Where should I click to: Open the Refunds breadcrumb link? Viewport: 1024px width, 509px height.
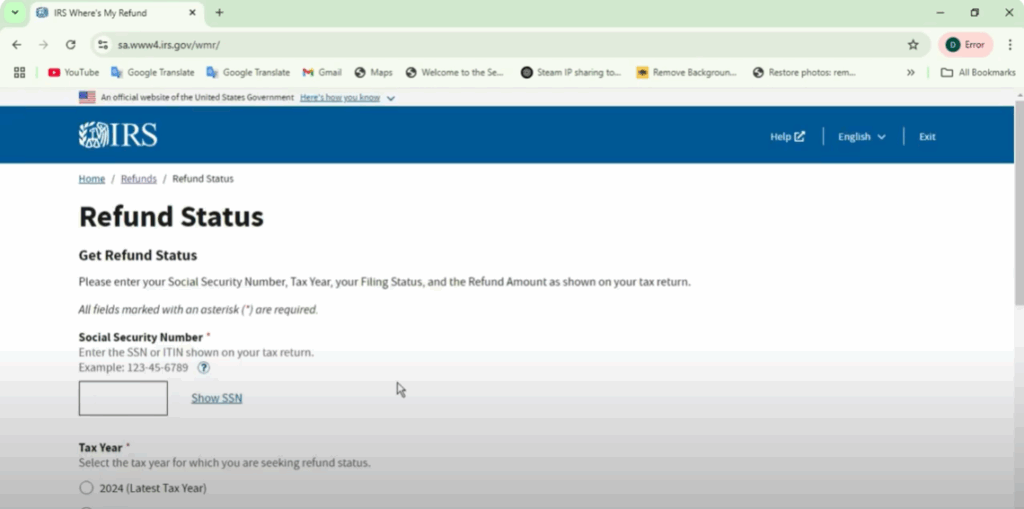click(138, 178)
